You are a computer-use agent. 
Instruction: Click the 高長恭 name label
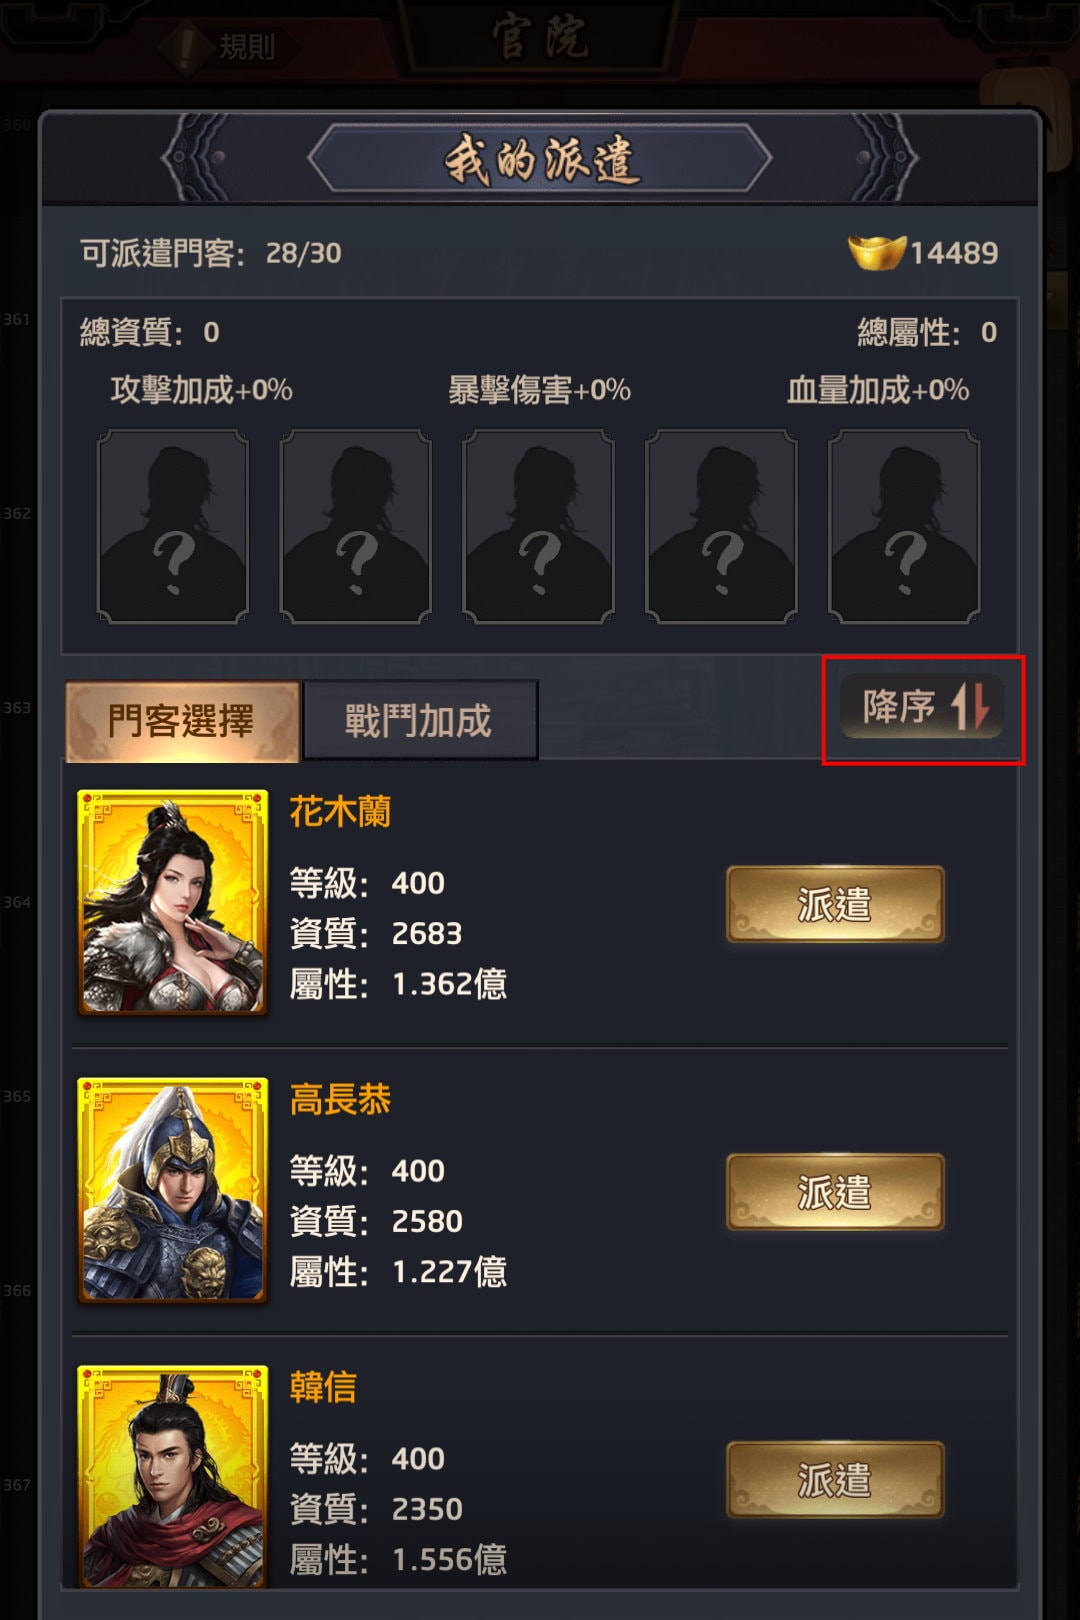pyautogui.click(x=340, y=1099)
